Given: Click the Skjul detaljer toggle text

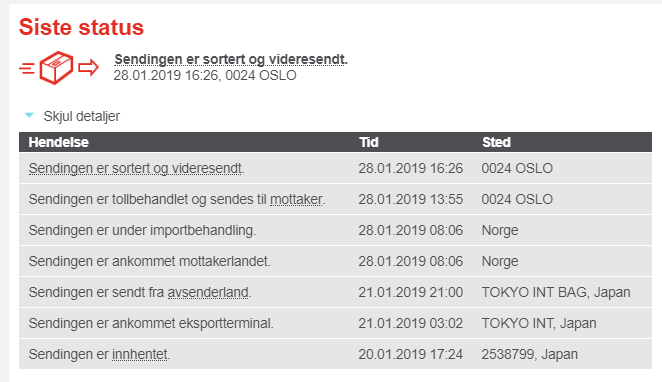Looking at the screenshot, I should (81, 116).
